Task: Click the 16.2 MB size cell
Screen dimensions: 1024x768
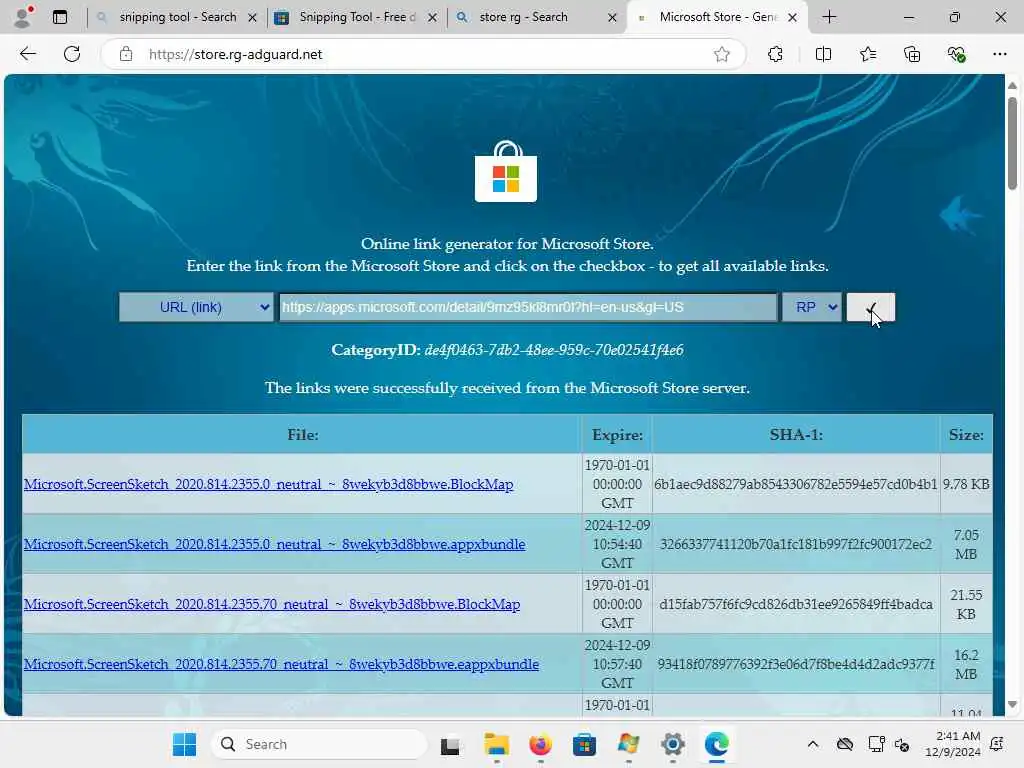Action: [x=966, y=664]
